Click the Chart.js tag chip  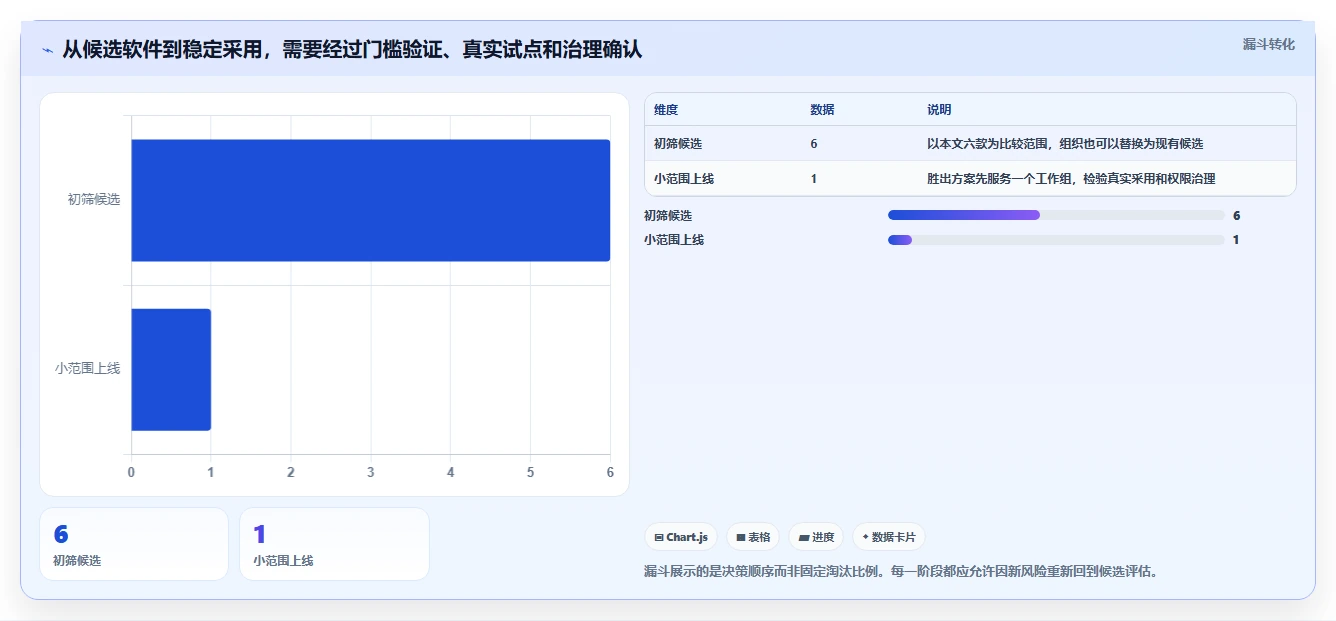[681, 537]
